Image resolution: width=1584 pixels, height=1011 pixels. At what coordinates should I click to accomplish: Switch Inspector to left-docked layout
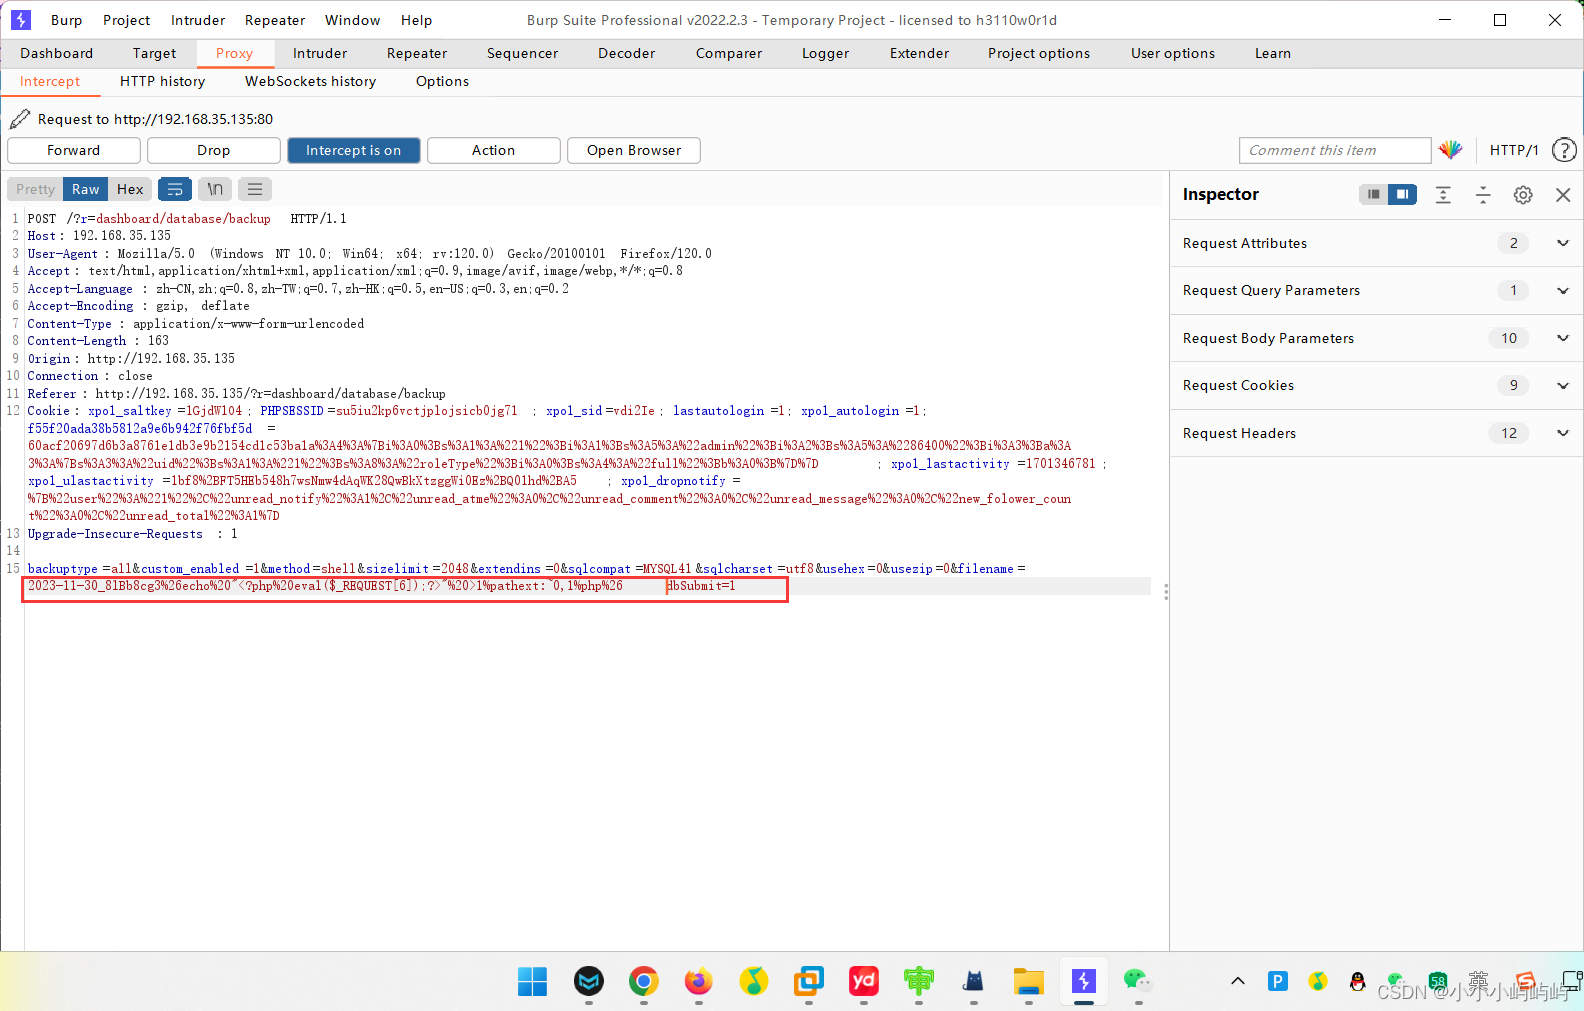(x=1374, y=194)
